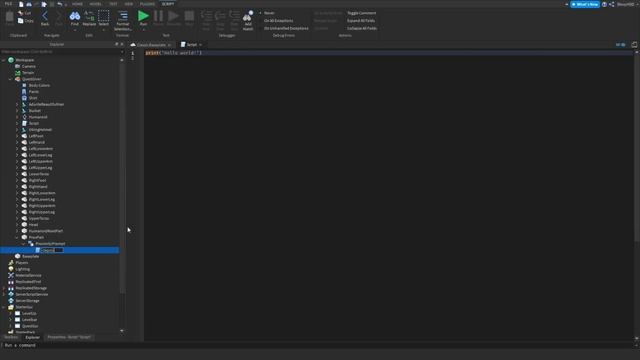Click the green Run button
The width and height of the screenshot is (640, 360).
click(x=143, y=16)
